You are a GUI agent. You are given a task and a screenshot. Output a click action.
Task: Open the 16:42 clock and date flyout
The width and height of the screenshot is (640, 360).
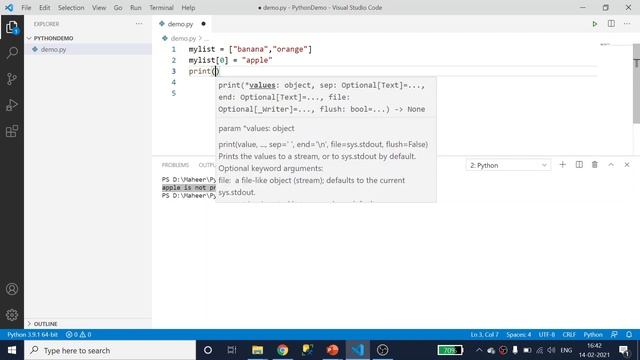[x=594, y=350]
